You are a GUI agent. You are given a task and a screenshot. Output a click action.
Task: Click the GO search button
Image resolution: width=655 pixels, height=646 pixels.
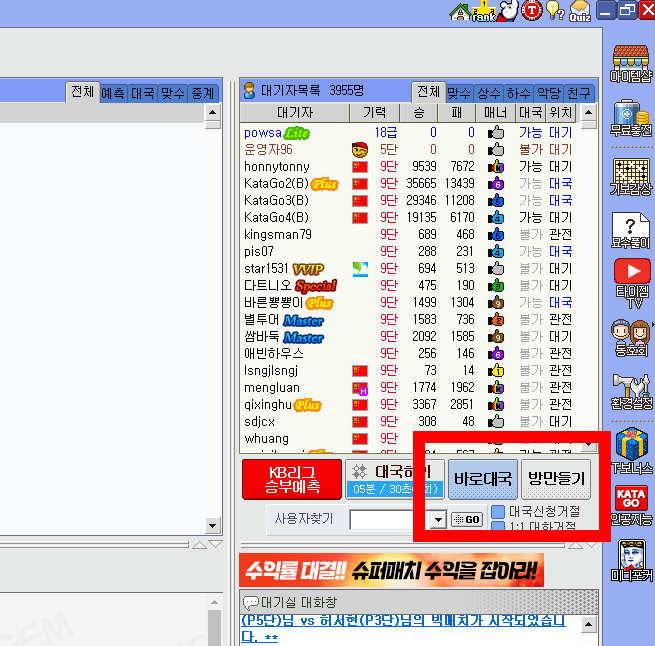[x=467, y=519]
